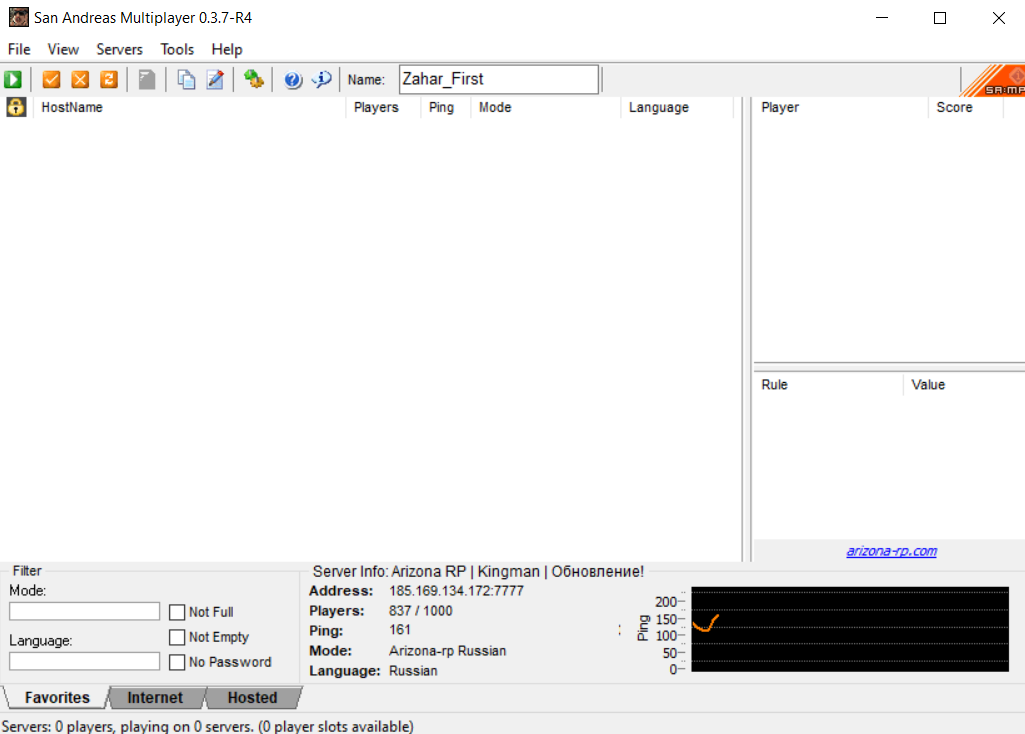Switch to the Internet tab

click(x=155, y=697)
